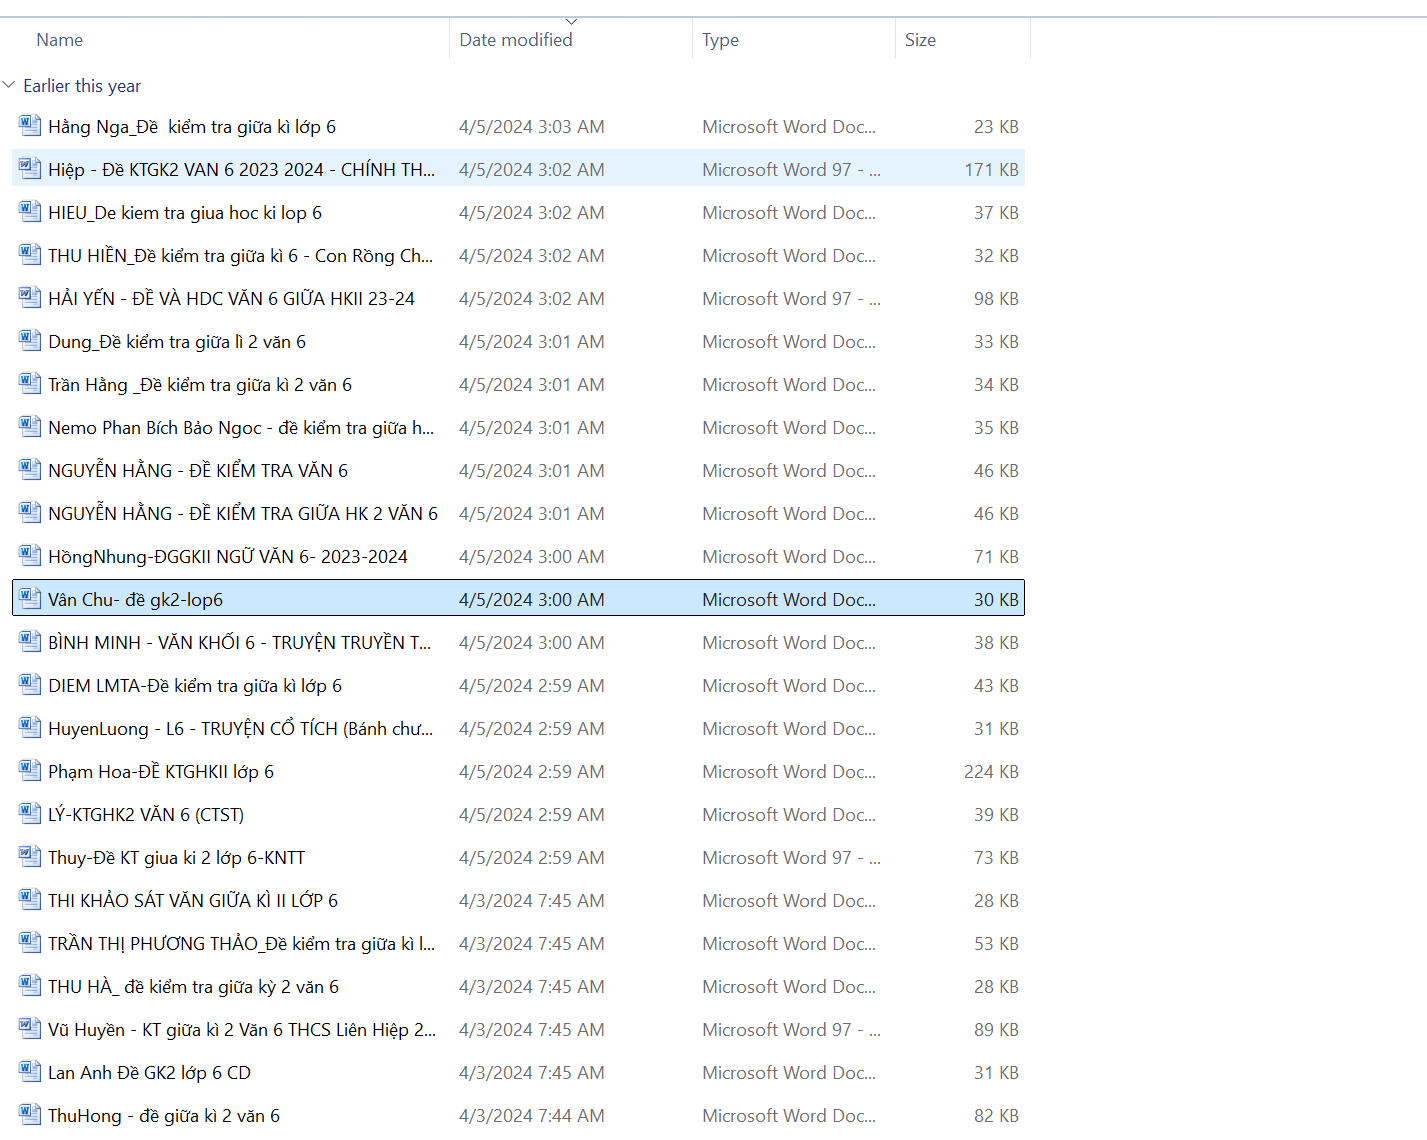
Task: Select file name Vân Chu- đề gk2-lop6
Action: (136, 600)
